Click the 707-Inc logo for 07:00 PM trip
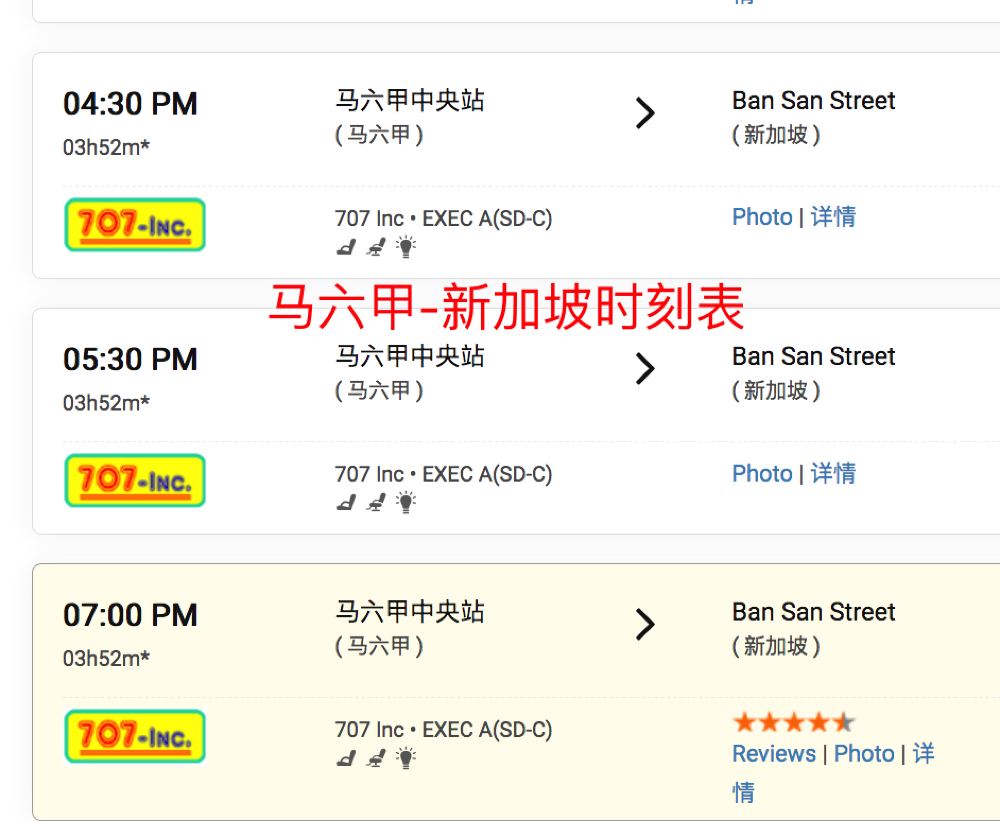Image resolution: width=1000 pixels, height=821 pixels. point(135,737)
